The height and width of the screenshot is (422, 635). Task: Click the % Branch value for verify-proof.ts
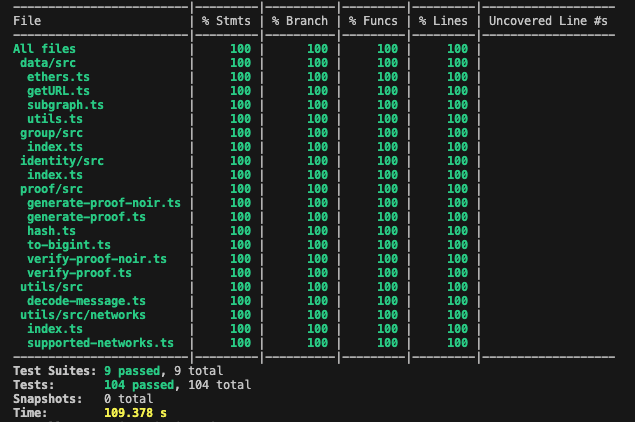coord(318,273)
